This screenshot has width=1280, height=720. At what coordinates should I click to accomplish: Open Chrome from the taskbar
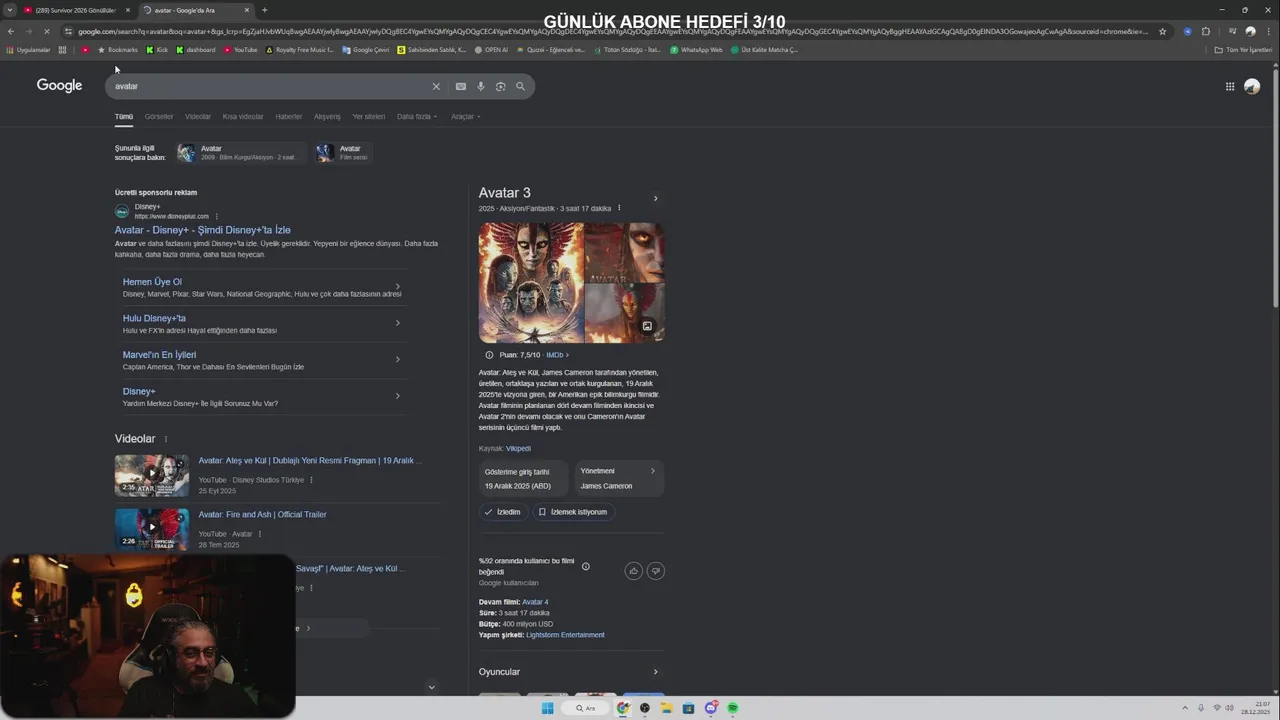click(x=623, y=708)
